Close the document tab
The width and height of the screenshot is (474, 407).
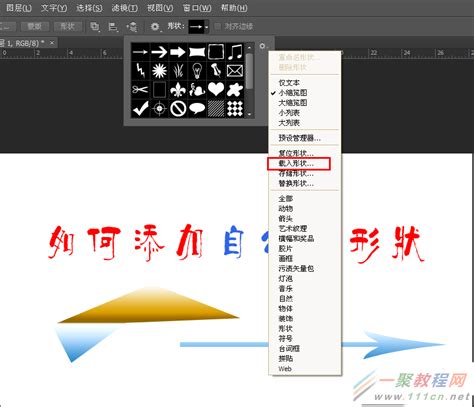pos(52,43)
